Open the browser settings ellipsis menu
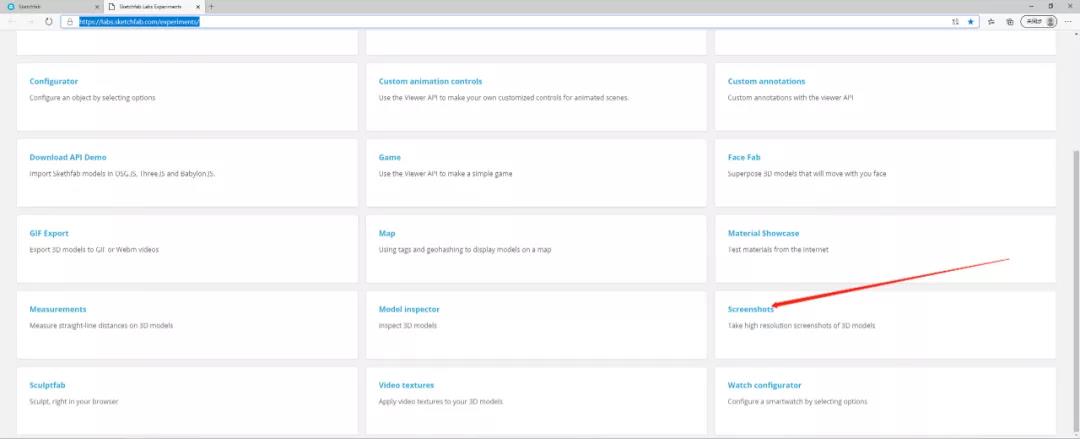Screen dimensions: 1080x439 [x=1068, y=21]
